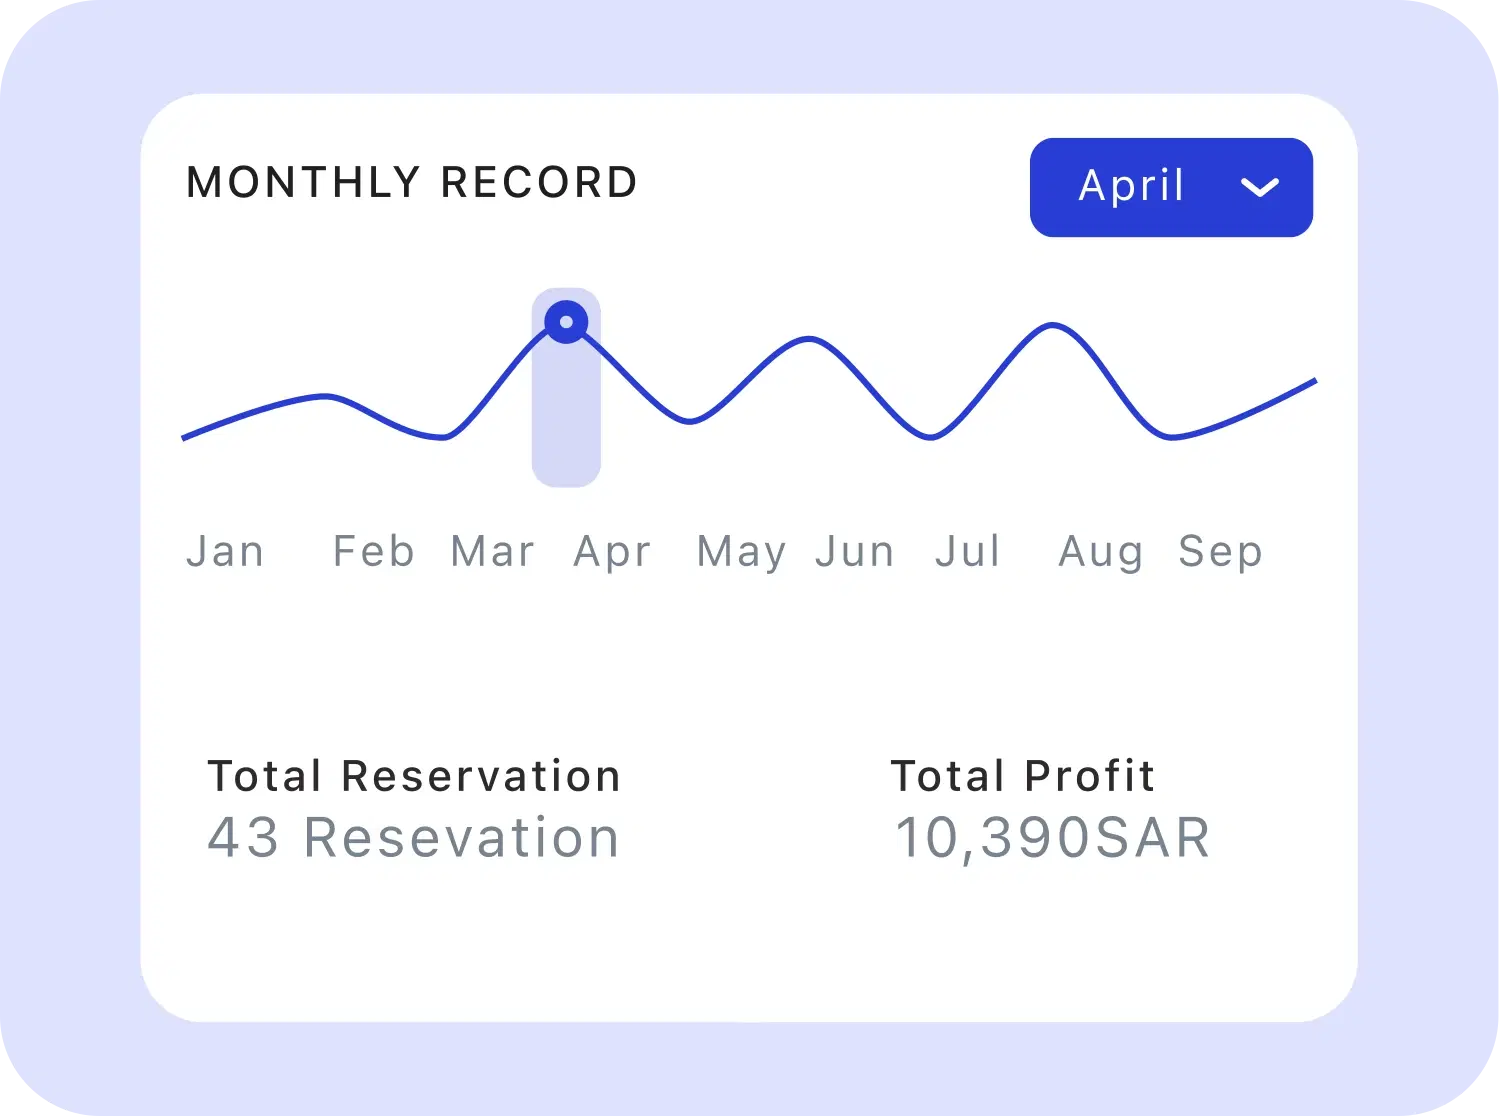Select the 10,390SAR profit value
This screenshot has height=1116, width=1500.
click(x=1052, y=838)
